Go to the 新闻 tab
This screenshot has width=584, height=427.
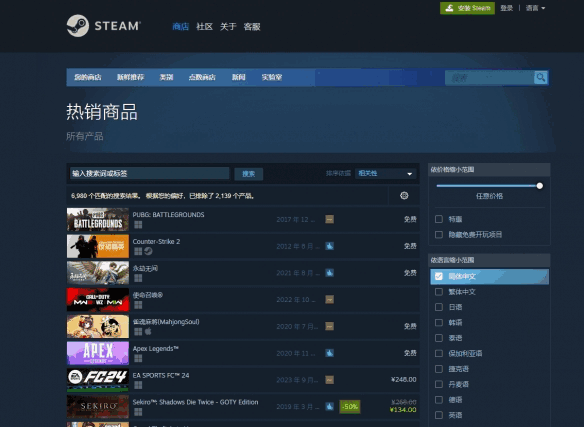coord(239,77)
